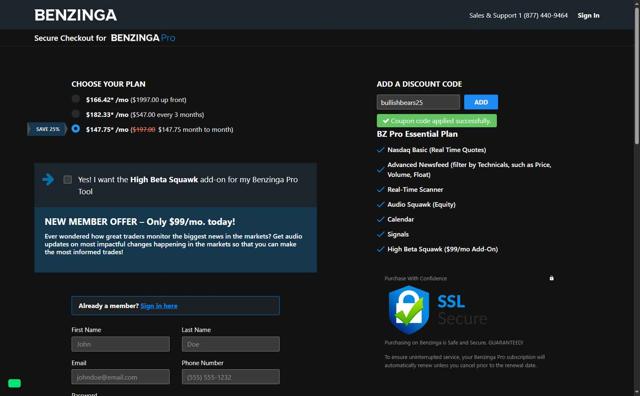Click checkmark beside Nasdaq Basic feature
The image size is (640, 396).
pyautogui.click(x=380, y=150)
